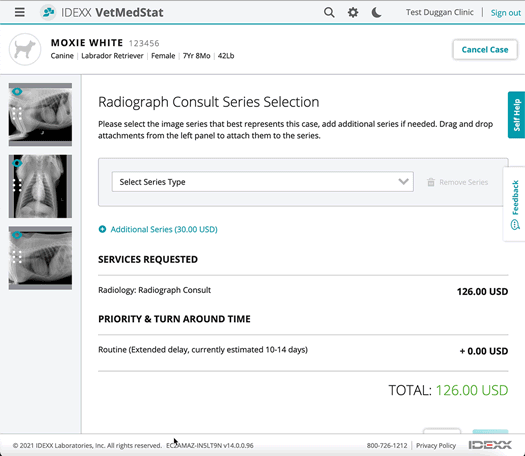Click the Cancel Case button
The image size is (525, 456).
pyautogui.click(x=485, y=50)
